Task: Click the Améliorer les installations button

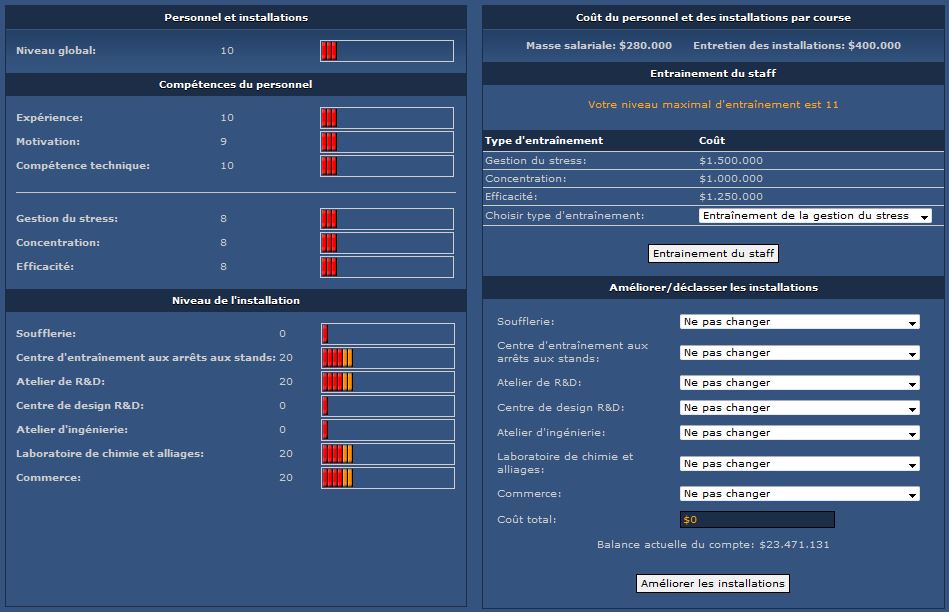Action: pyautogui.click(x=712, y=584)
